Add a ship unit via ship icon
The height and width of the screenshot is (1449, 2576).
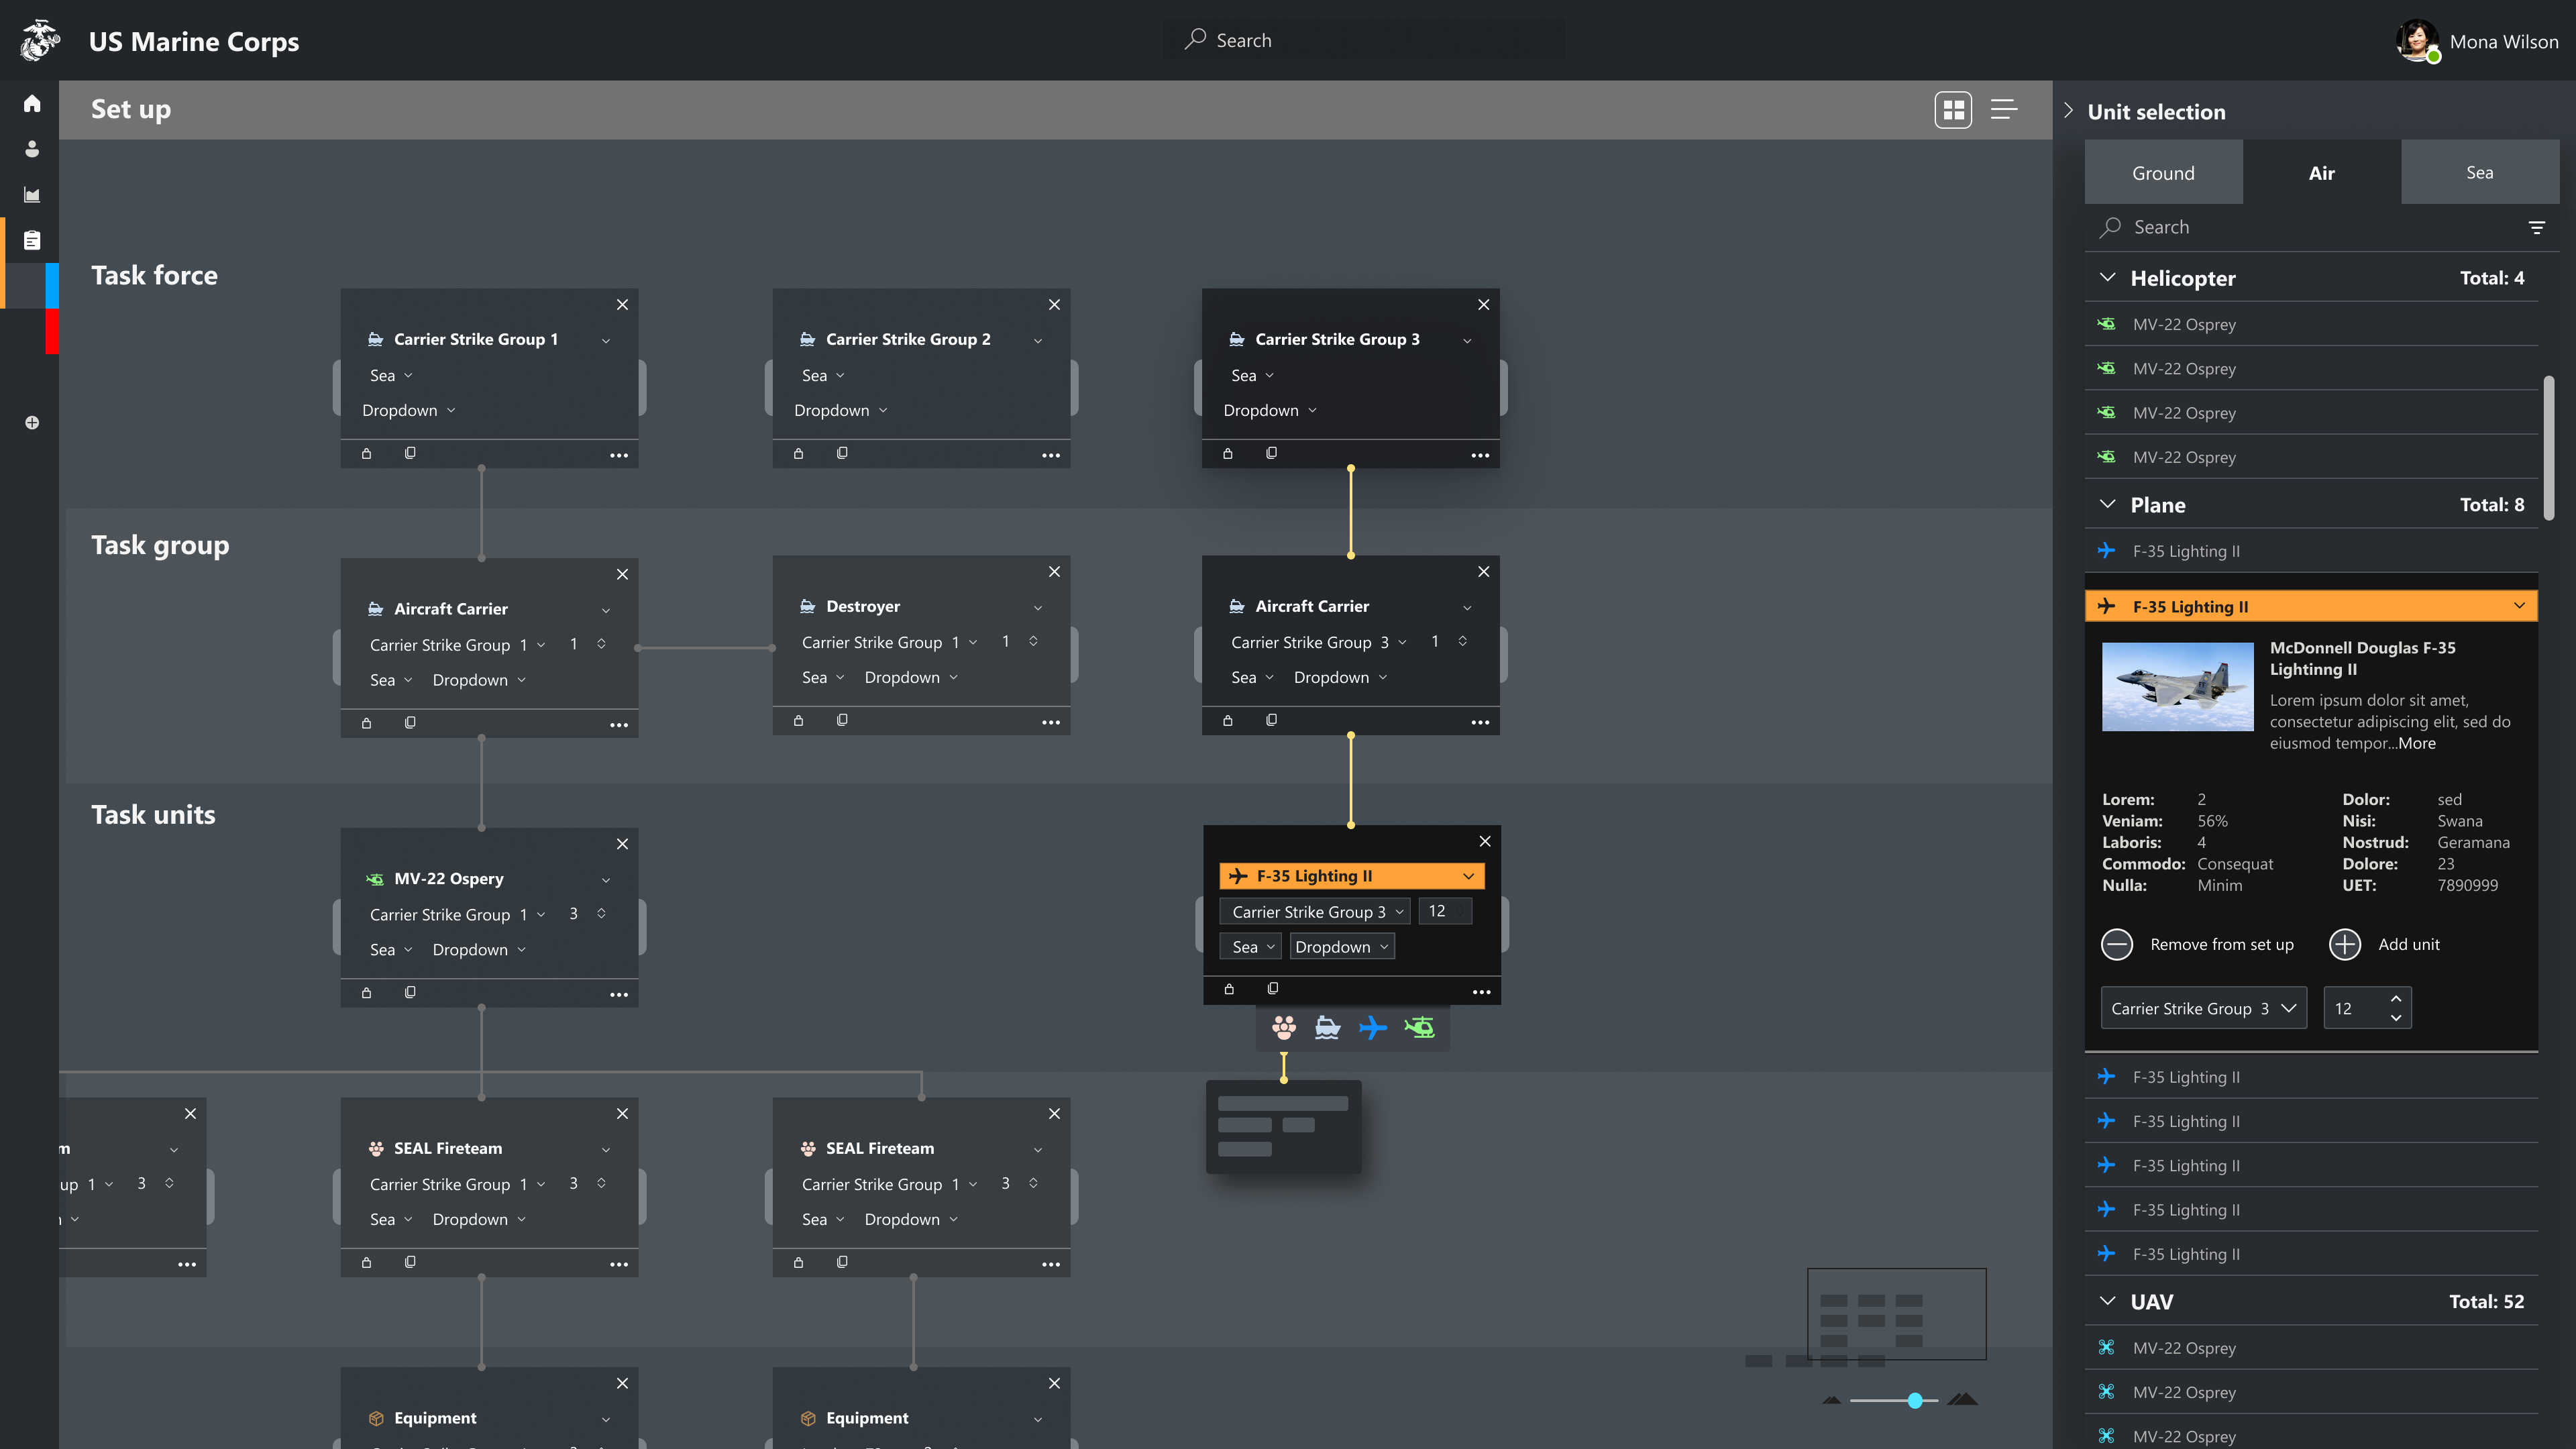[1328, 1027]
